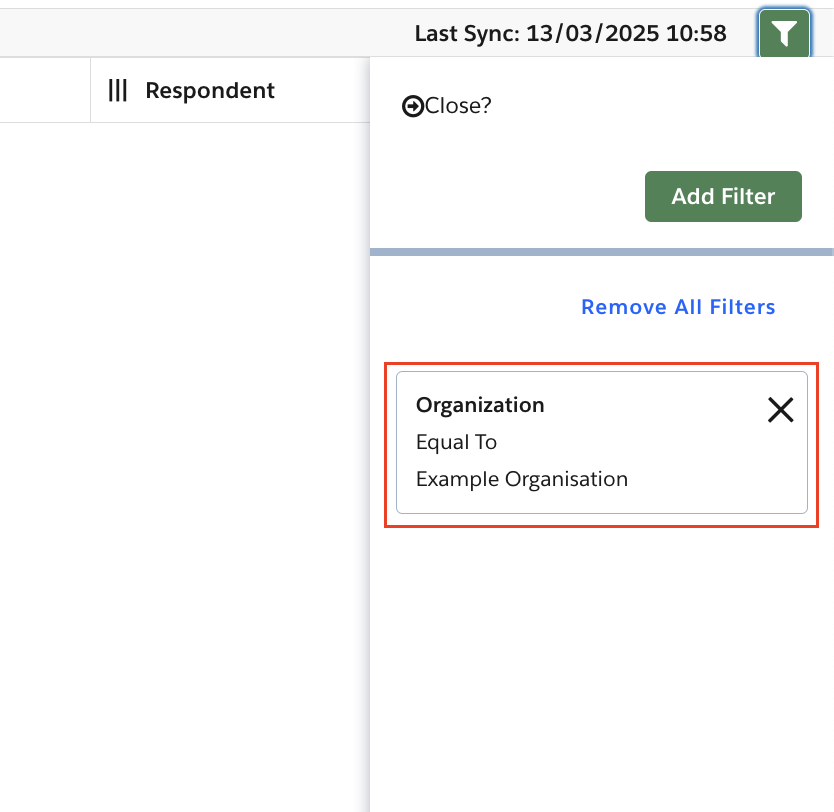Viewport: 834px width, 812px height.
Task: Click the Last Sync status area
Action: pyautogui.click(x=571, y=33)
